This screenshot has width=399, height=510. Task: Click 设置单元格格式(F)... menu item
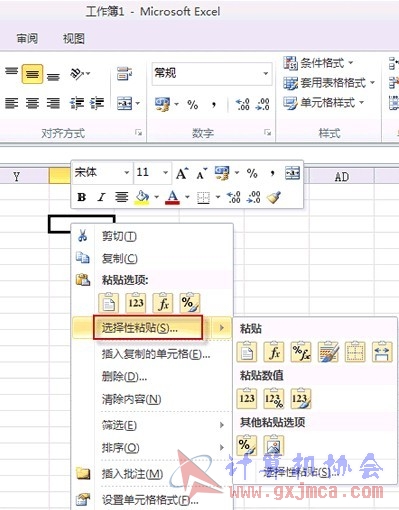pyautogui.click(x=150, y=499)
